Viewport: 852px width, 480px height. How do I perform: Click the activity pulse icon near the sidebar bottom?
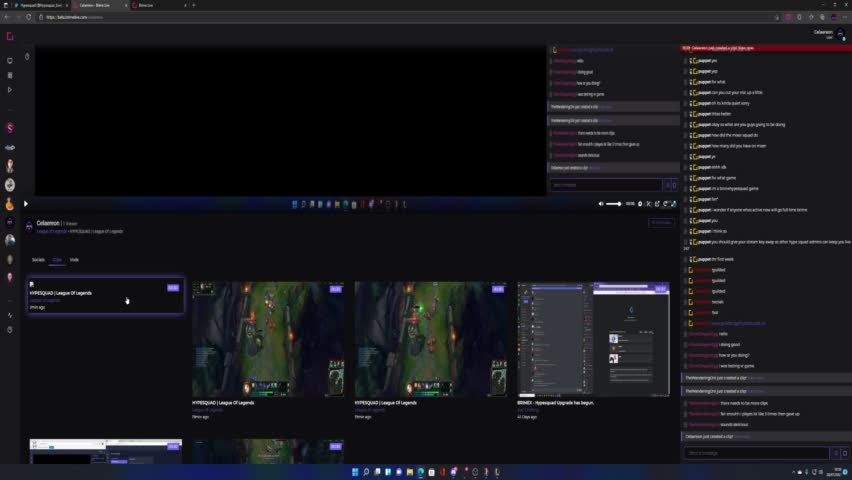10,315
